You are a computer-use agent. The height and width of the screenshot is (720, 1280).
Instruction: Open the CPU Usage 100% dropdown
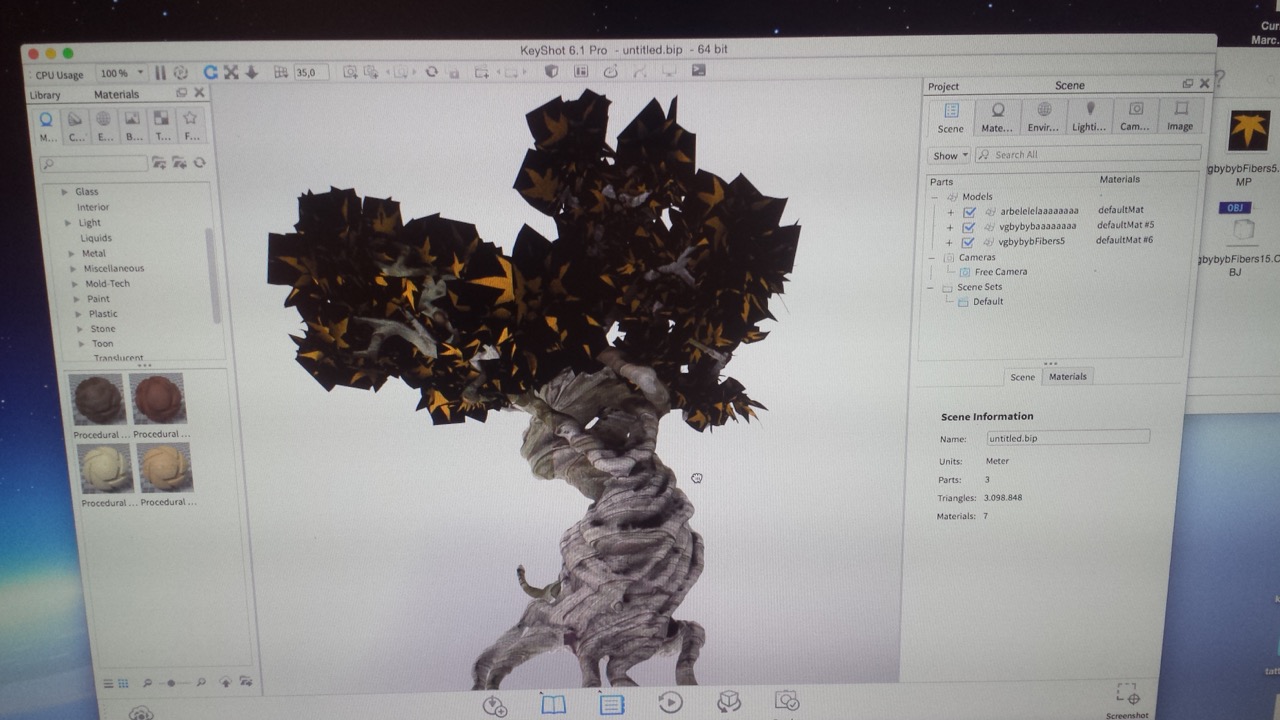(120, 74)
